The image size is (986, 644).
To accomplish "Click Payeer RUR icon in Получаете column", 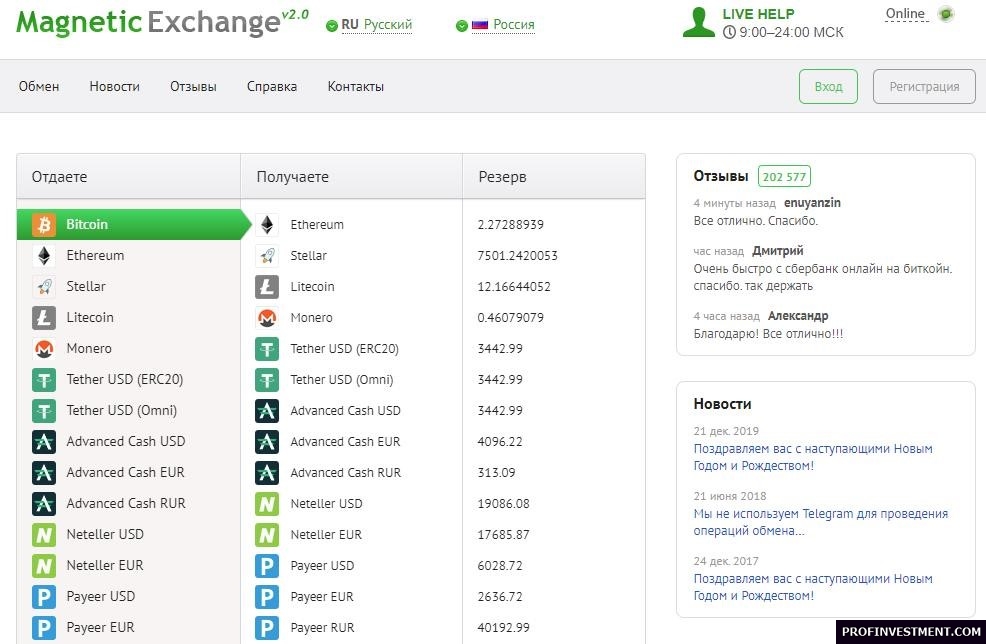I will point(267,627).
